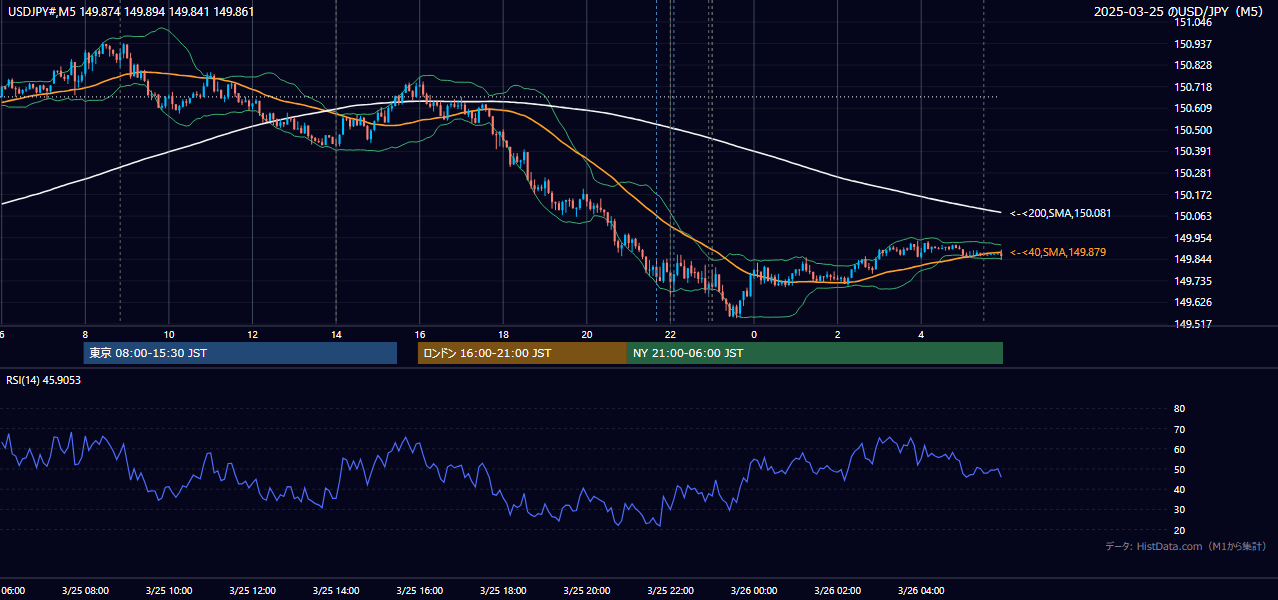This screenshot has width=1278, height=600.
Task: Click price axis value 149.954
Action: pyautogui.click(x=1193, y=238)
